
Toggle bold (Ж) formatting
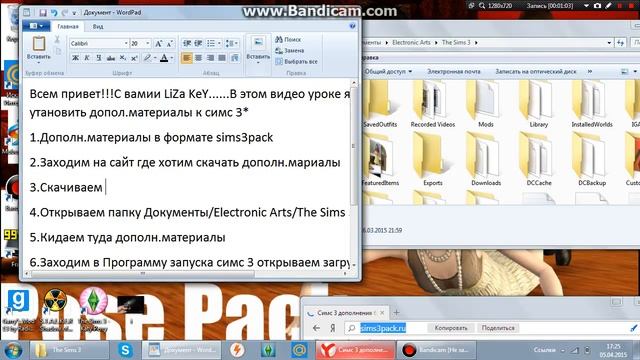pos(76,58)
